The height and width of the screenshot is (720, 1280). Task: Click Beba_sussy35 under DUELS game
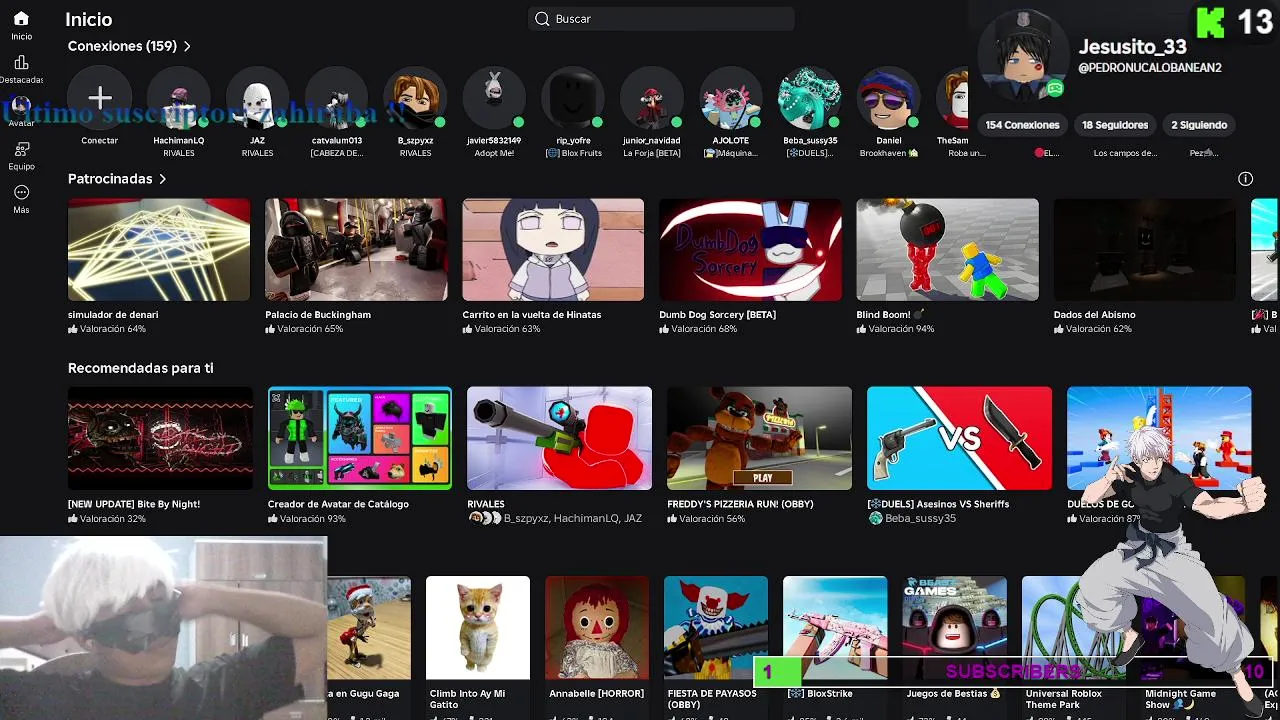point(920,519)
